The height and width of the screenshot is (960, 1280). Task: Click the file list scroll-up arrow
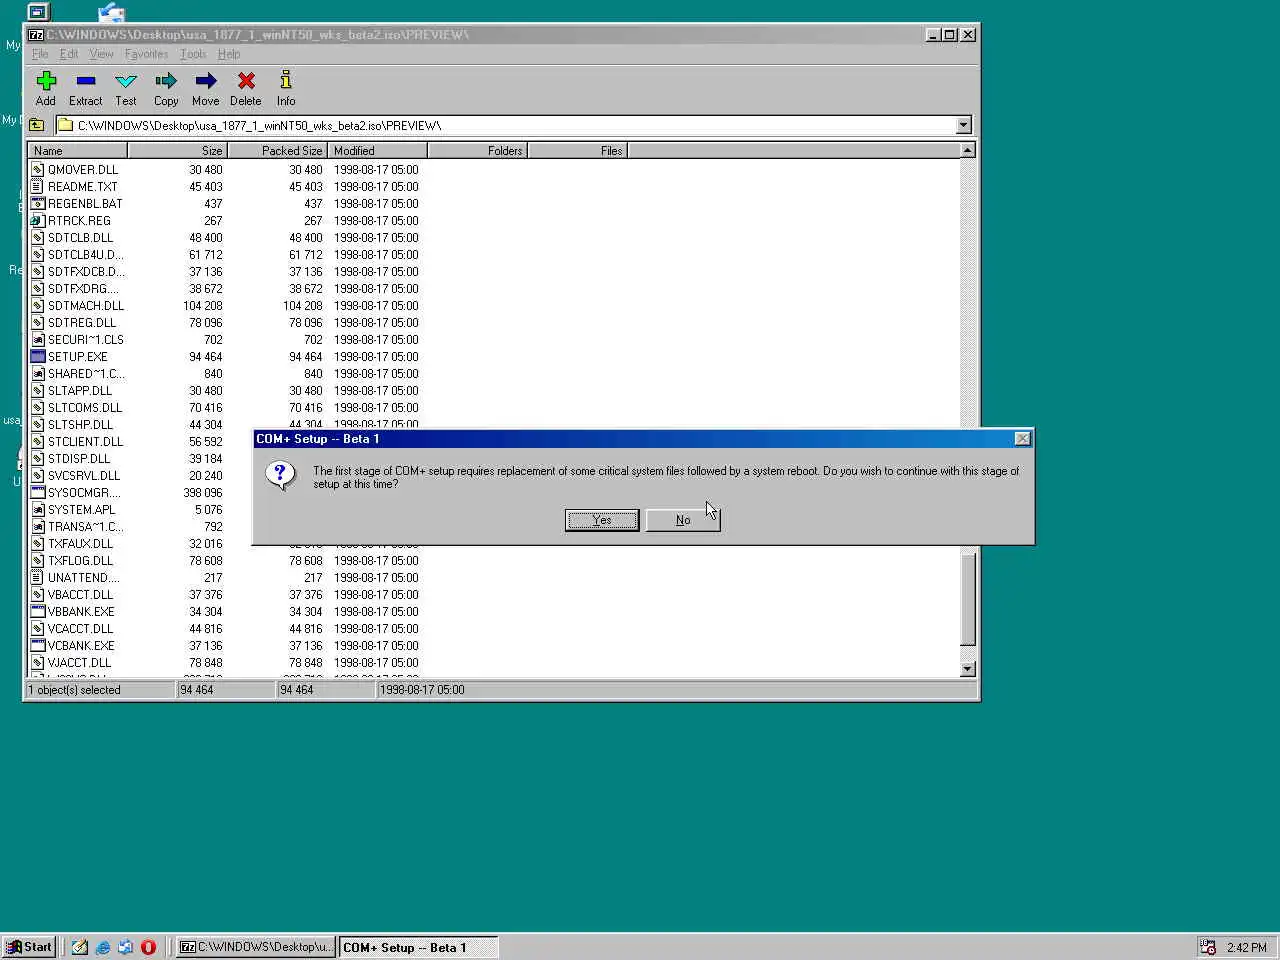967,150
